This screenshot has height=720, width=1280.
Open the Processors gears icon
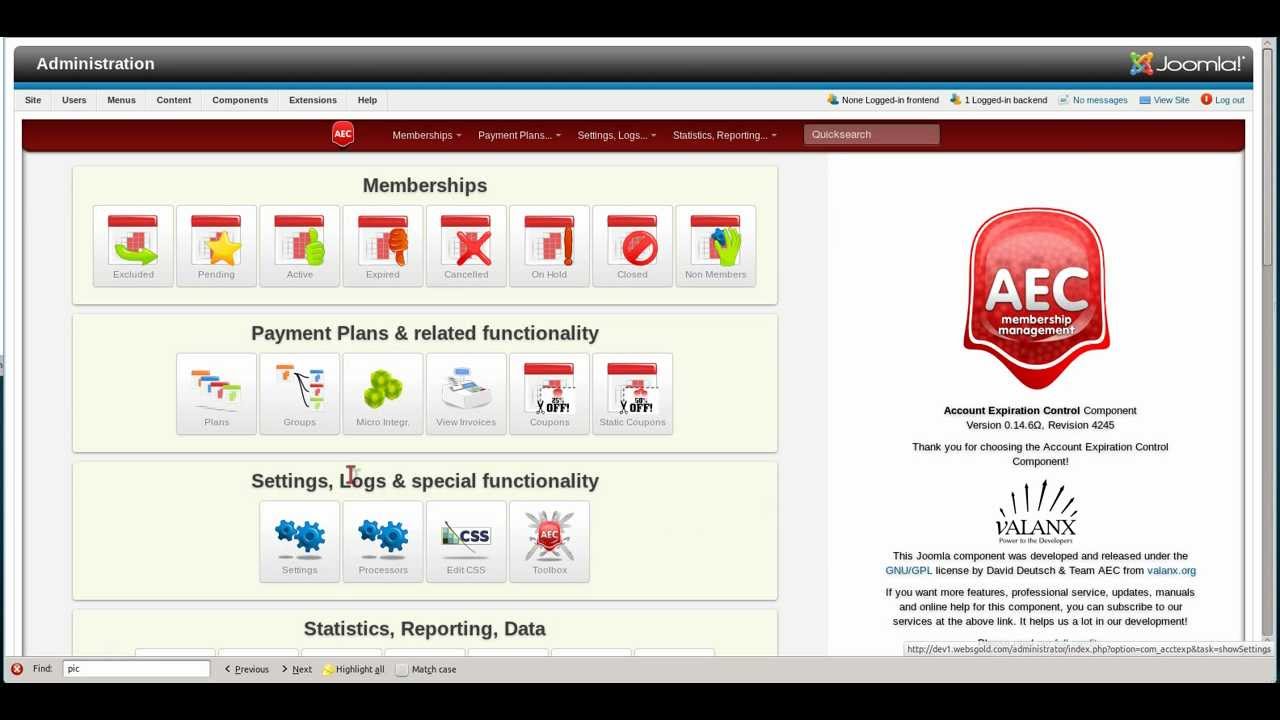click(382, 542)
